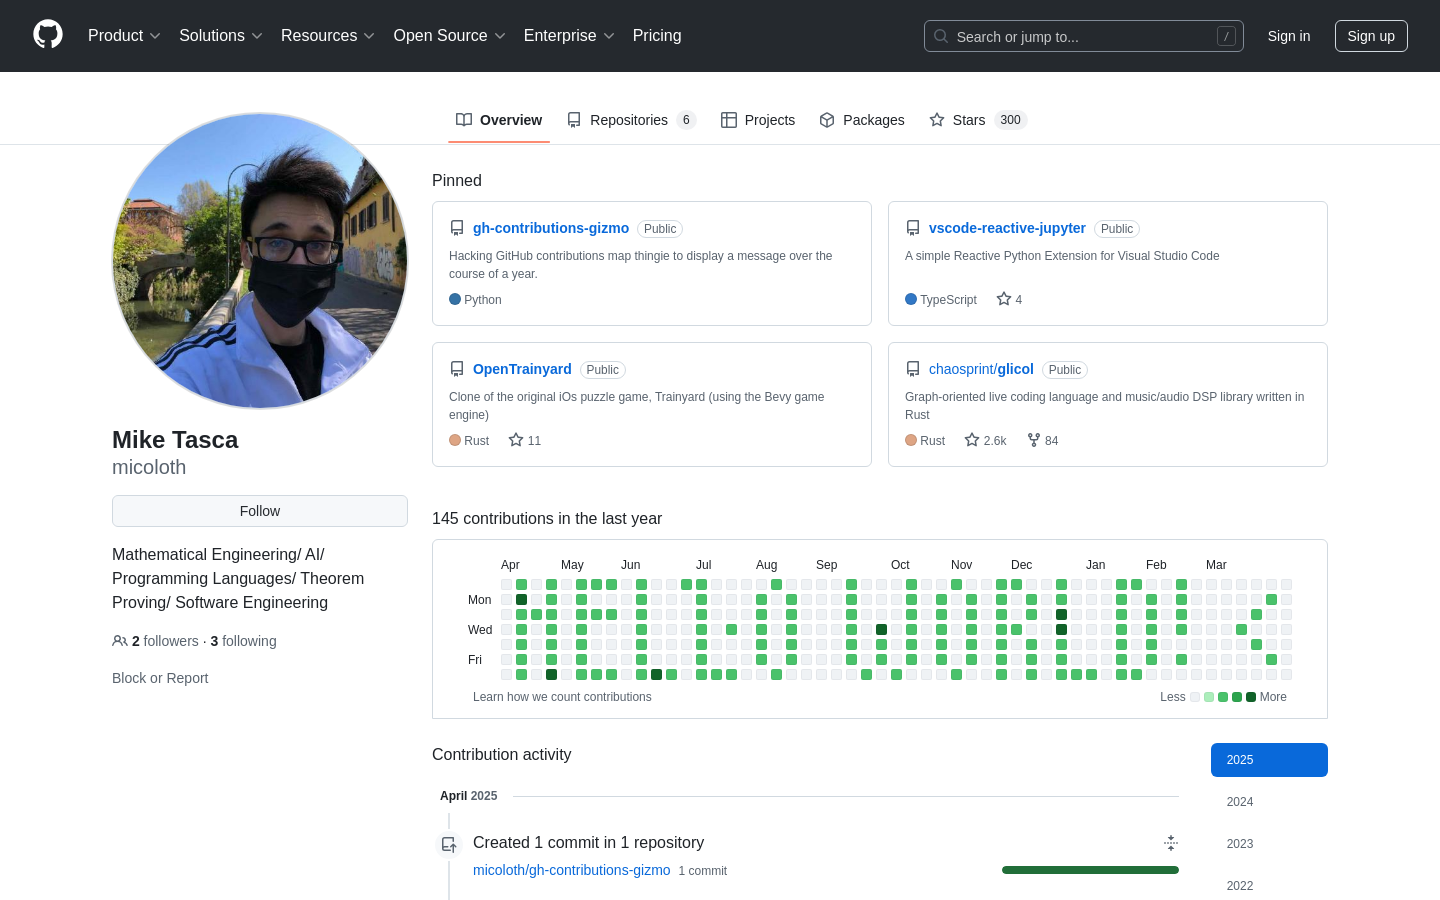Click the slash shortcut key icon

pos(1226,36)
